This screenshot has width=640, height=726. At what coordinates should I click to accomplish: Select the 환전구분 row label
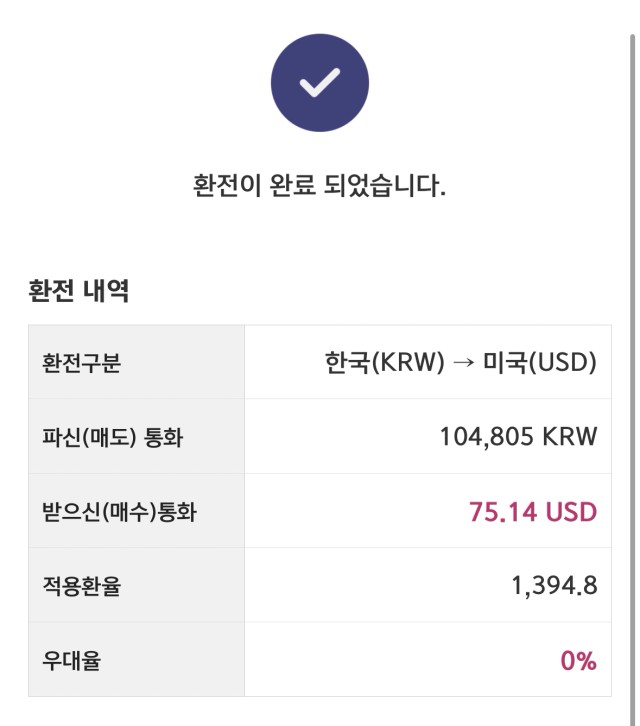tap(82, 363)
